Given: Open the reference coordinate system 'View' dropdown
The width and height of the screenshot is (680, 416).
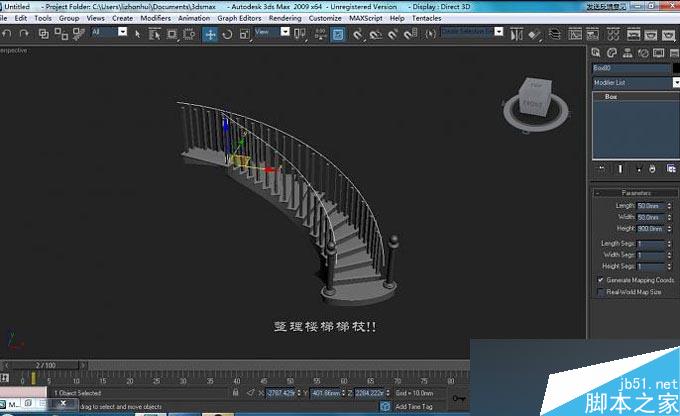Looking at the screenshot, I should tap(285, 32).
